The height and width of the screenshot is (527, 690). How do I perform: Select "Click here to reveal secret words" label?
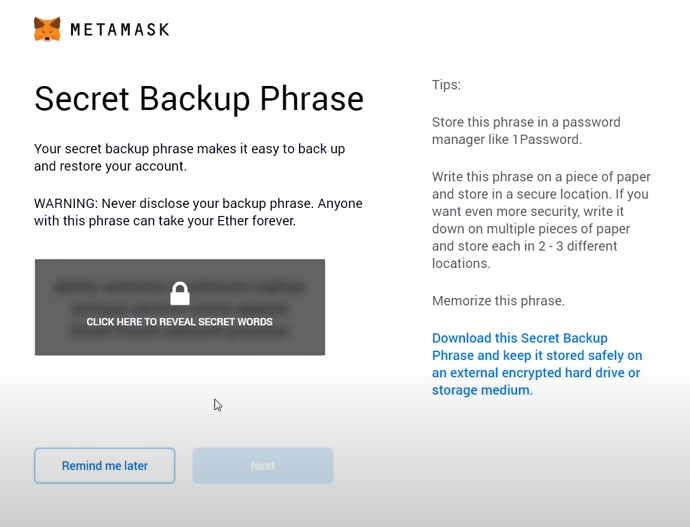tap(180, 322)
